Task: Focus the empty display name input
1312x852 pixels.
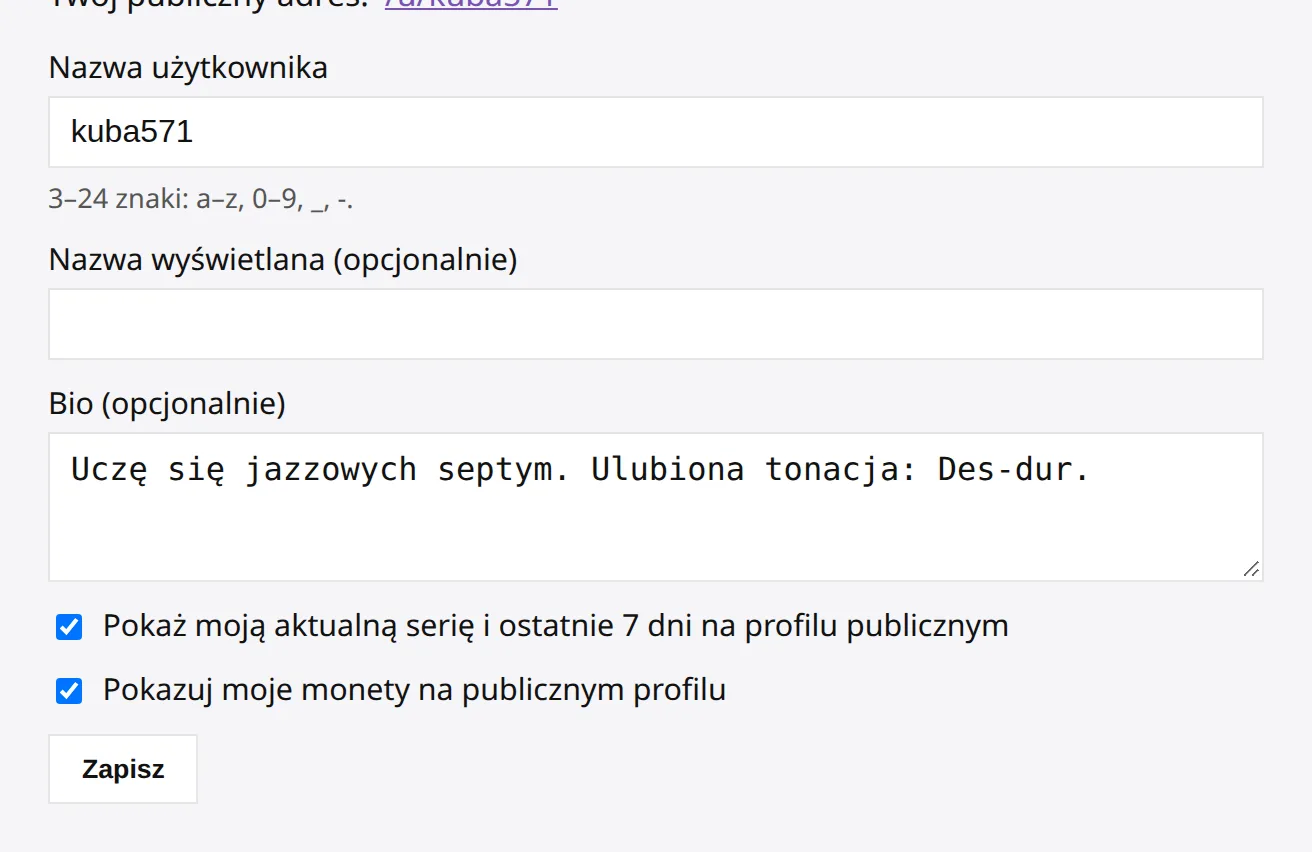Action: 656,324
